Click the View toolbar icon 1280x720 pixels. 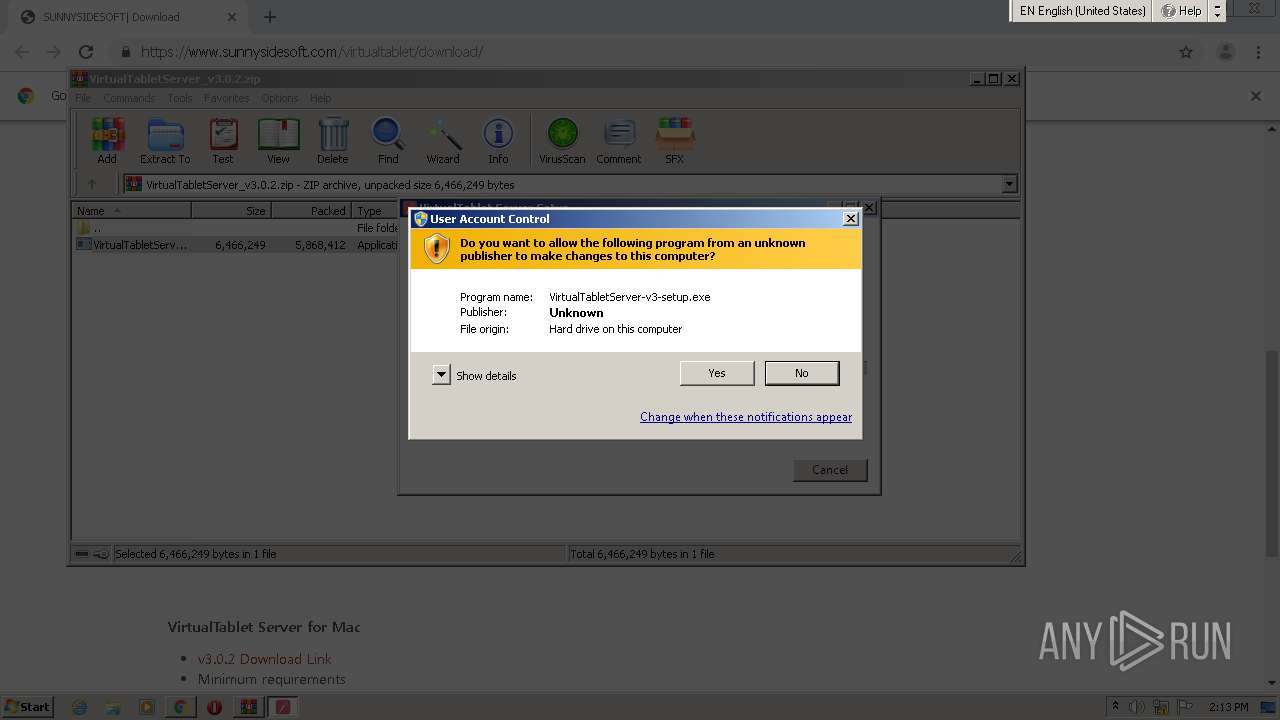(x=278, y=141)
